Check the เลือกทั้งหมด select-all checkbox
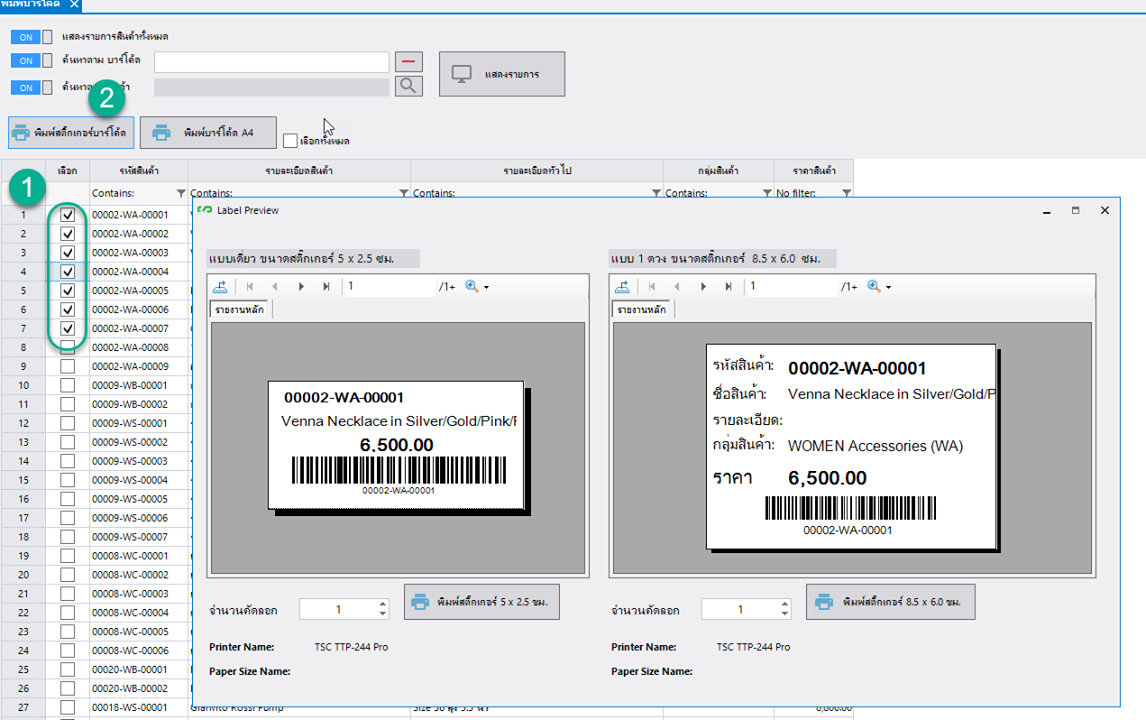Screen dimensions: 1146x720 tap(290, 141)
